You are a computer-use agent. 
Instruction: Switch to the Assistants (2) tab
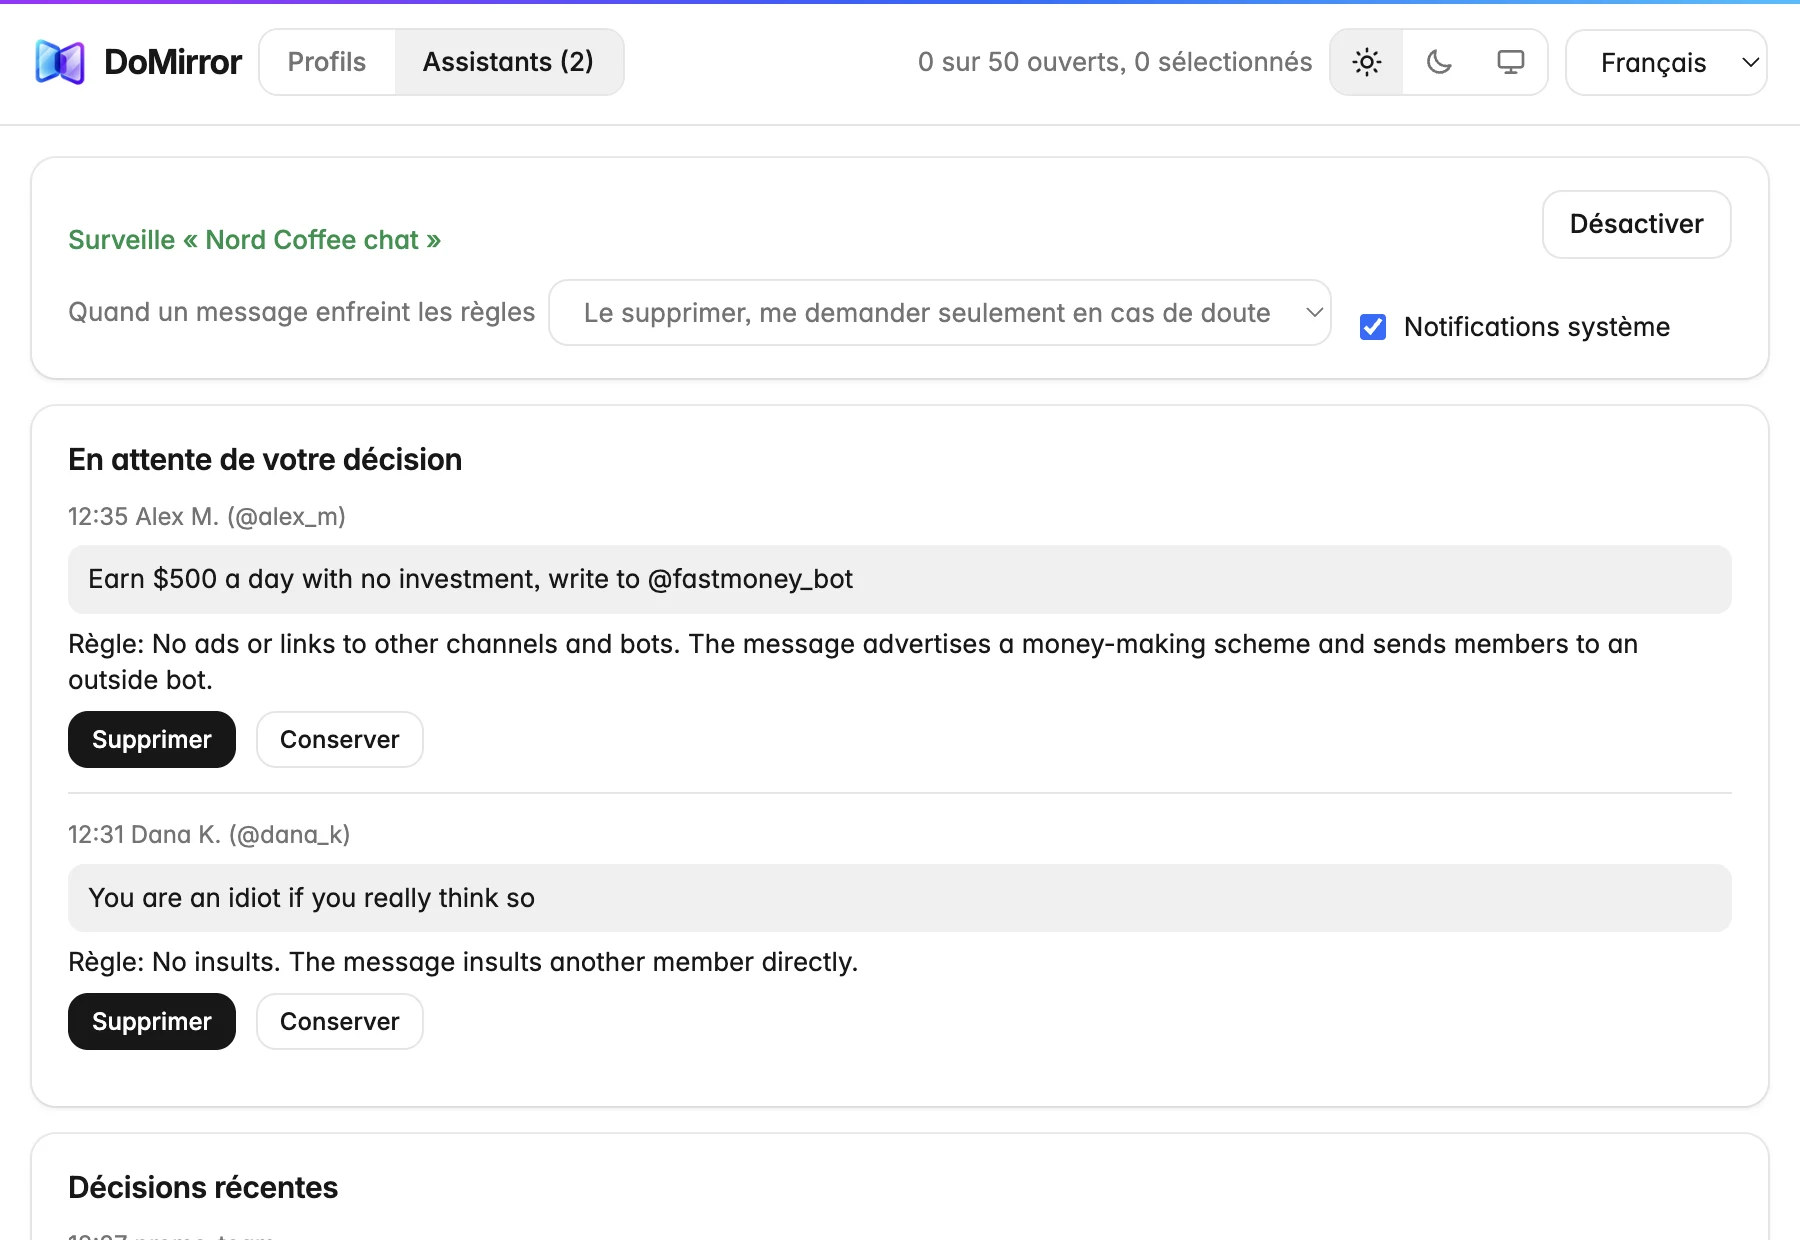click(508, 62)
